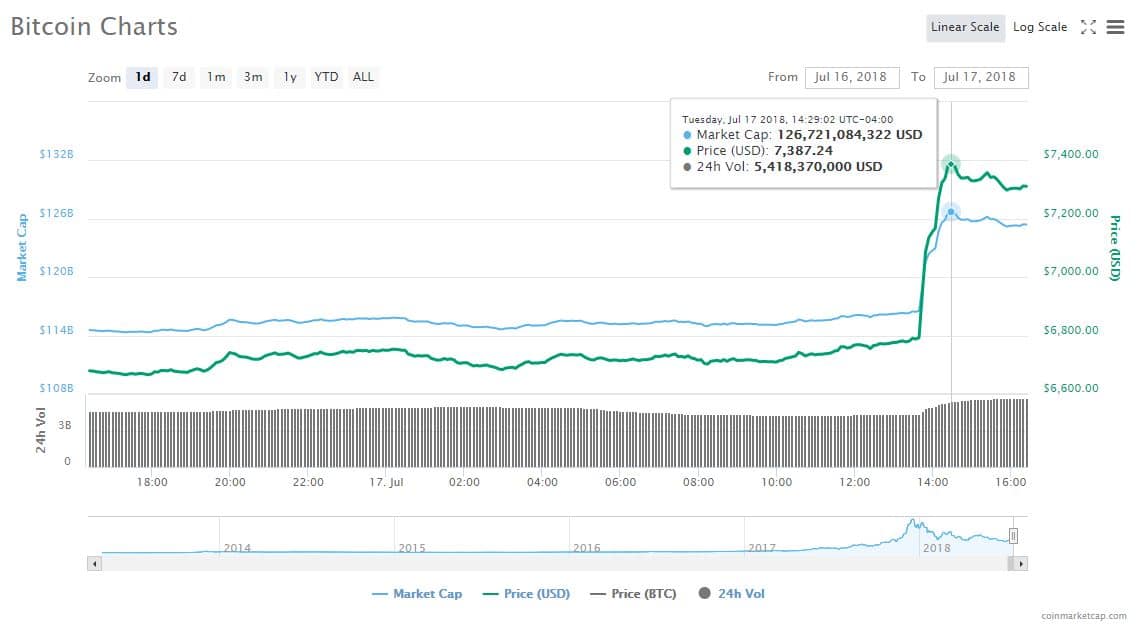1143x630 pixels.
Task: Click tooltip Market Cap value 126,721,084,322 USD
Action: (849, 135)
